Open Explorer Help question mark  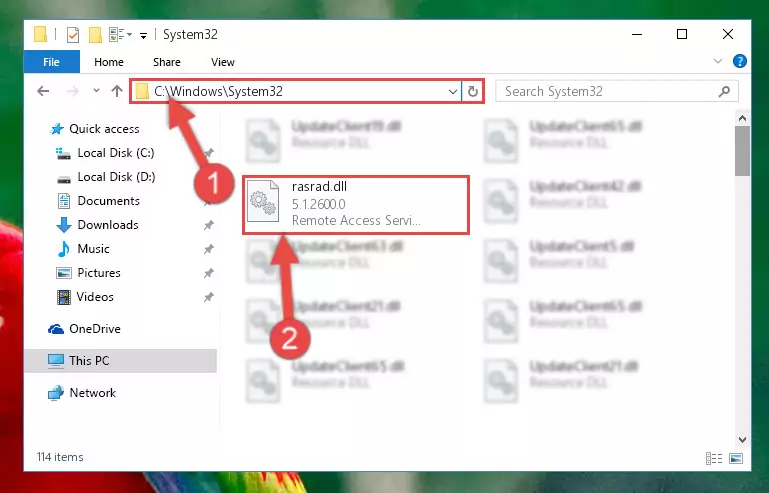pos(740,61)
